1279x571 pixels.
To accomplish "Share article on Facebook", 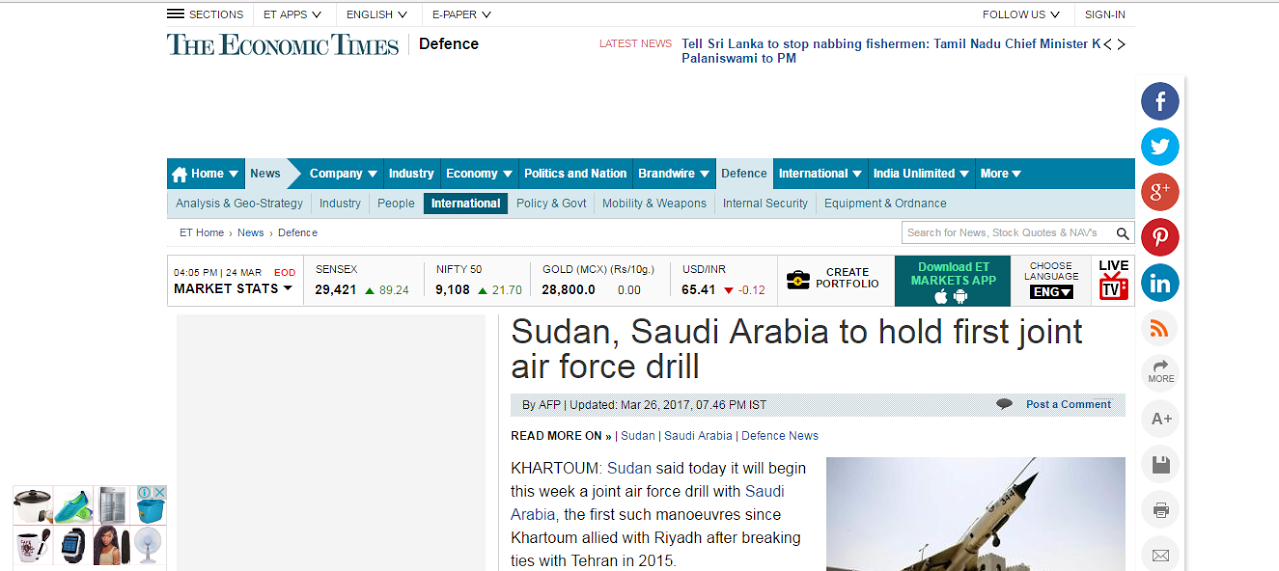I will pos(1160,101).
